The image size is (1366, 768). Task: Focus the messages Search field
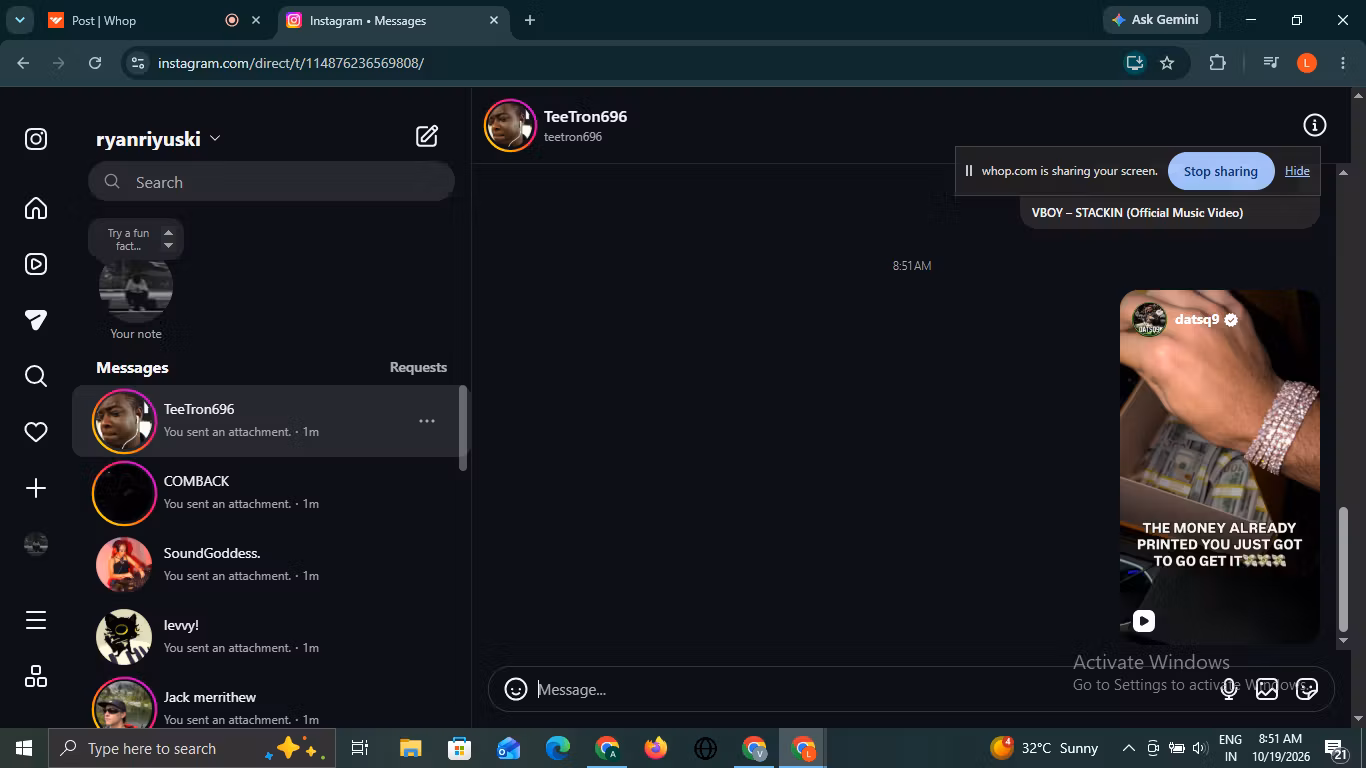(271, 182)
